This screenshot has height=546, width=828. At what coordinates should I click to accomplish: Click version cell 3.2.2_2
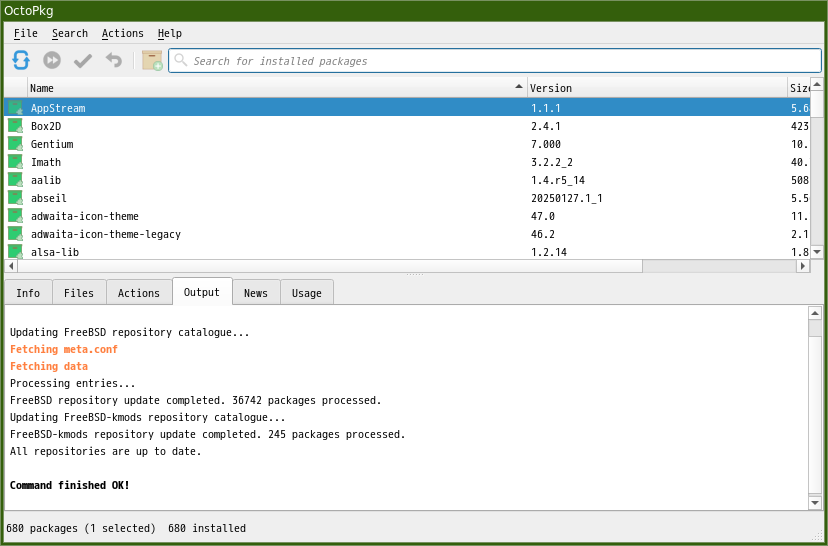click(x=552, y=162)
